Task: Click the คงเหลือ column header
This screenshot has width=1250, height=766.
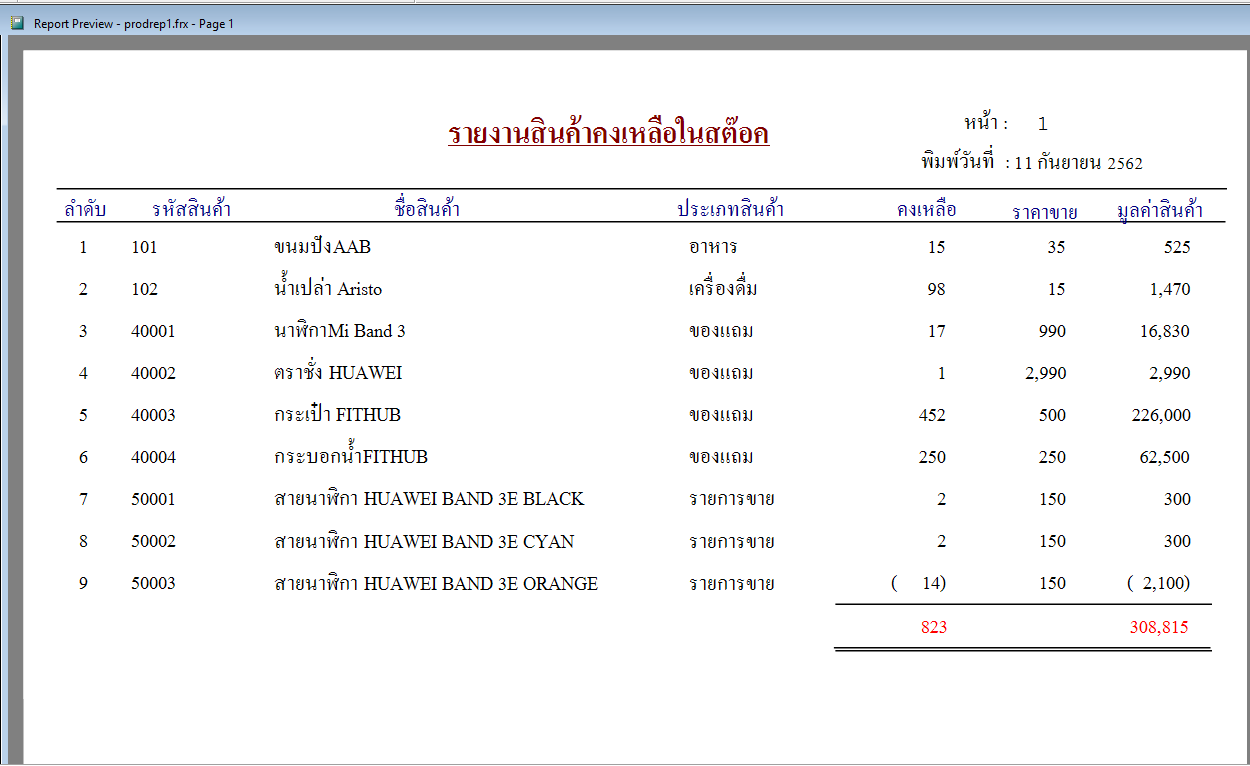Action: (x=927, y=209)
